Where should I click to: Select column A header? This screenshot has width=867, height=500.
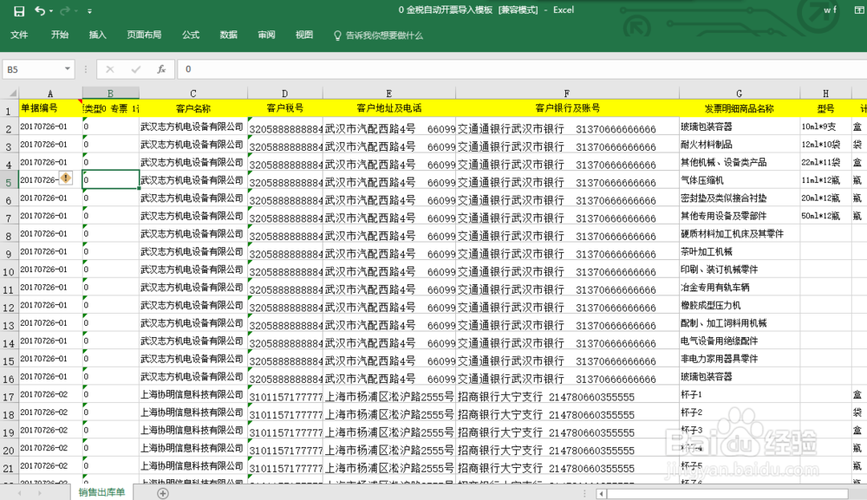pyautogui.click(x=50, y=93)
